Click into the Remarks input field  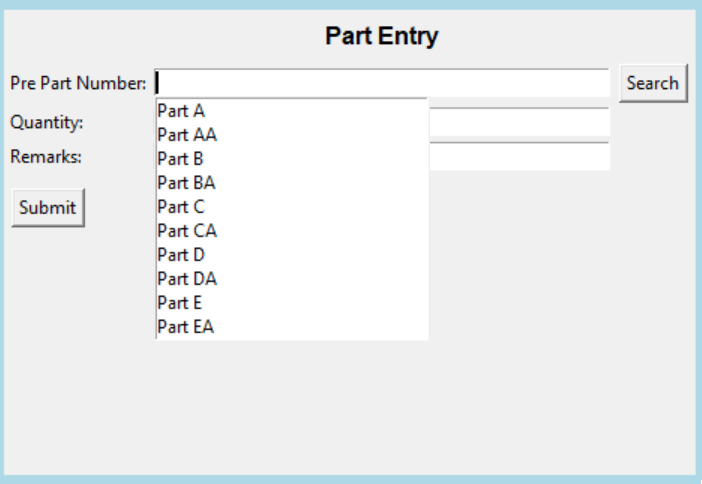click(519, 156)
